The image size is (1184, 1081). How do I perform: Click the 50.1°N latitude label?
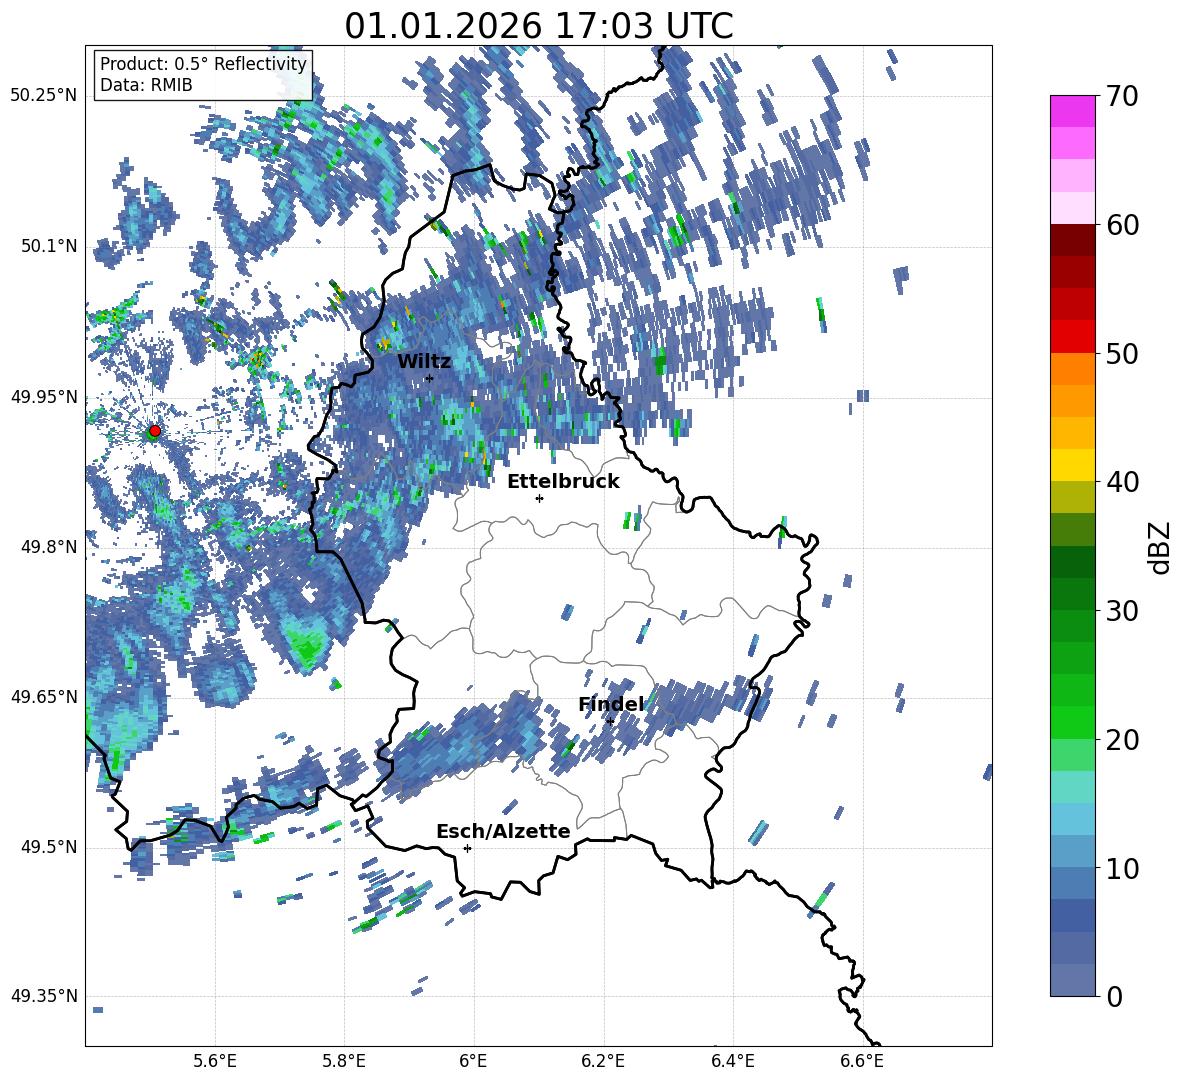point(48,246)
